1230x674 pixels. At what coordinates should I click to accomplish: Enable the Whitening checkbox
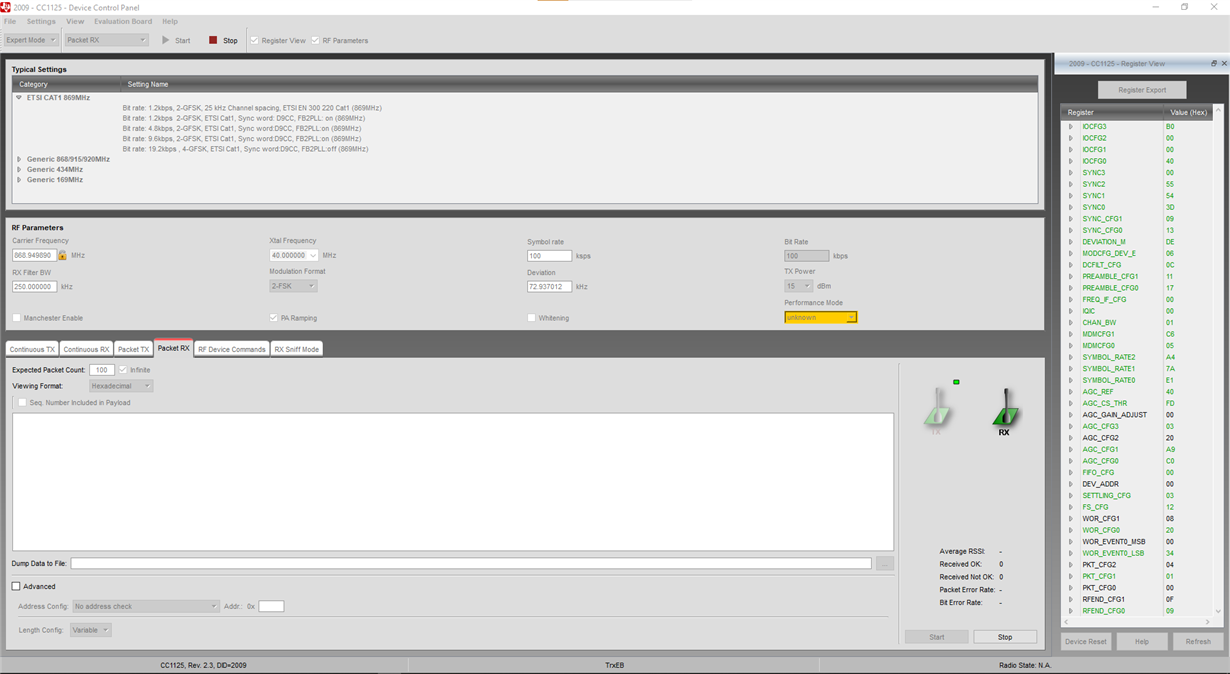coord(531,318)
